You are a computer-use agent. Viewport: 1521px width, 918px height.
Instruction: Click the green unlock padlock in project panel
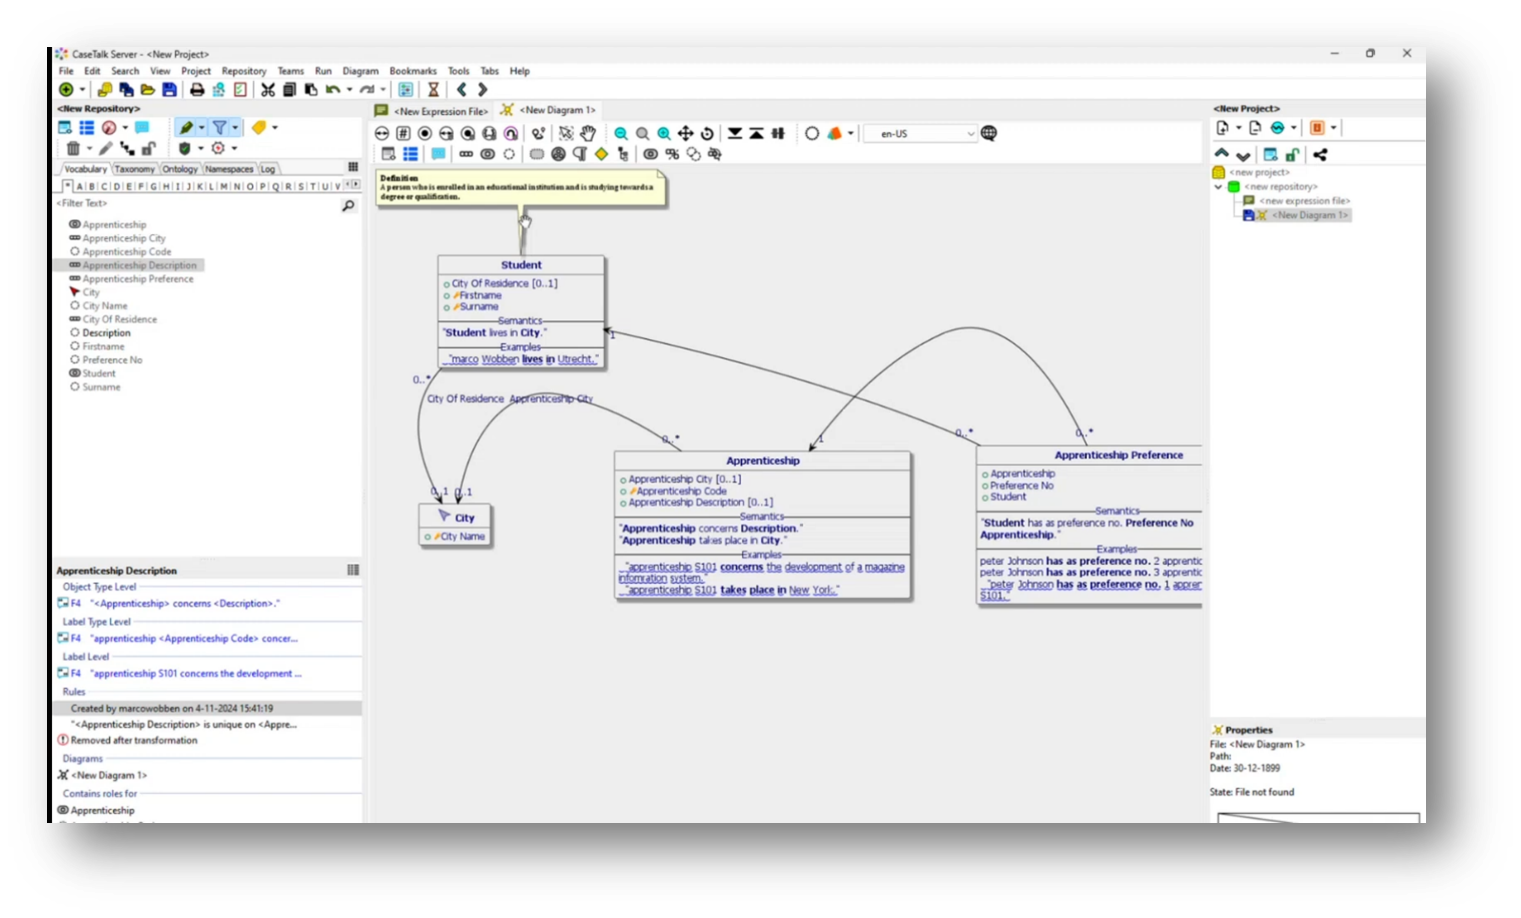[1292, 155]
